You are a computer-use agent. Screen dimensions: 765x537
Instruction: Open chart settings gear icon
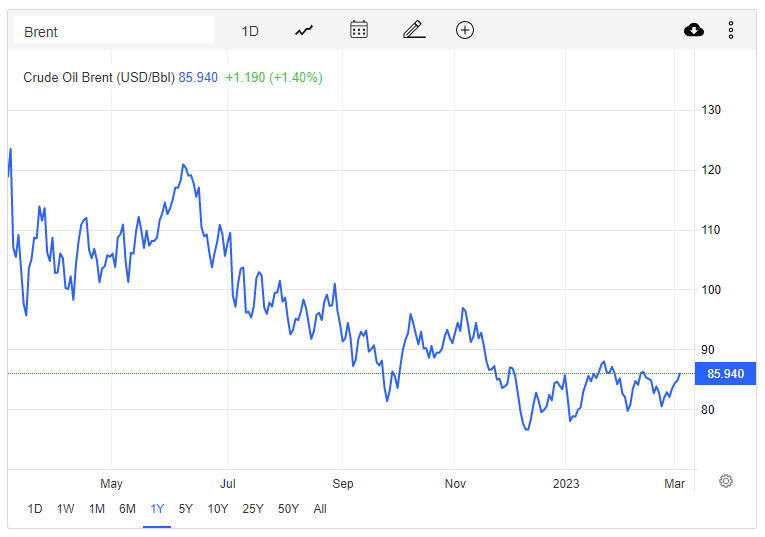(x=725, y=481)
